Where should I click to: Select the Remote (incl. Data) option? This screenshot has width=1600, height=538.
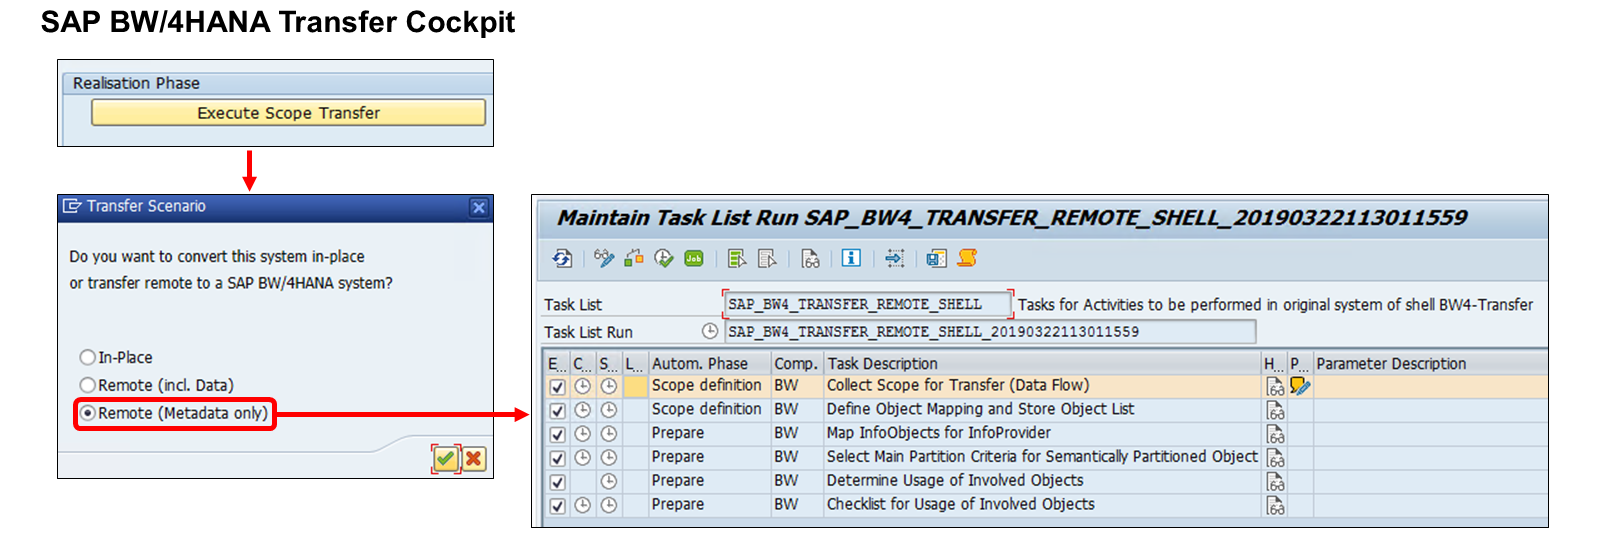click(88, 385)
